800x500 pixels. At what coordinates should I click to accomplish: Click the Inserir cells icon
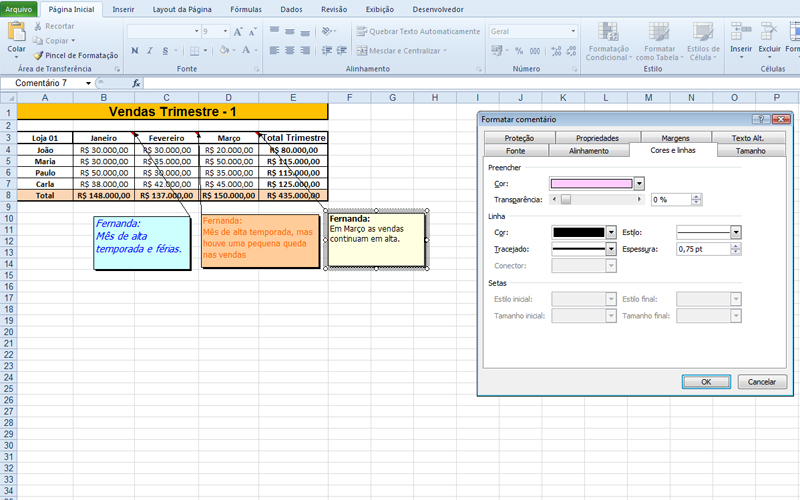[741, 32]
